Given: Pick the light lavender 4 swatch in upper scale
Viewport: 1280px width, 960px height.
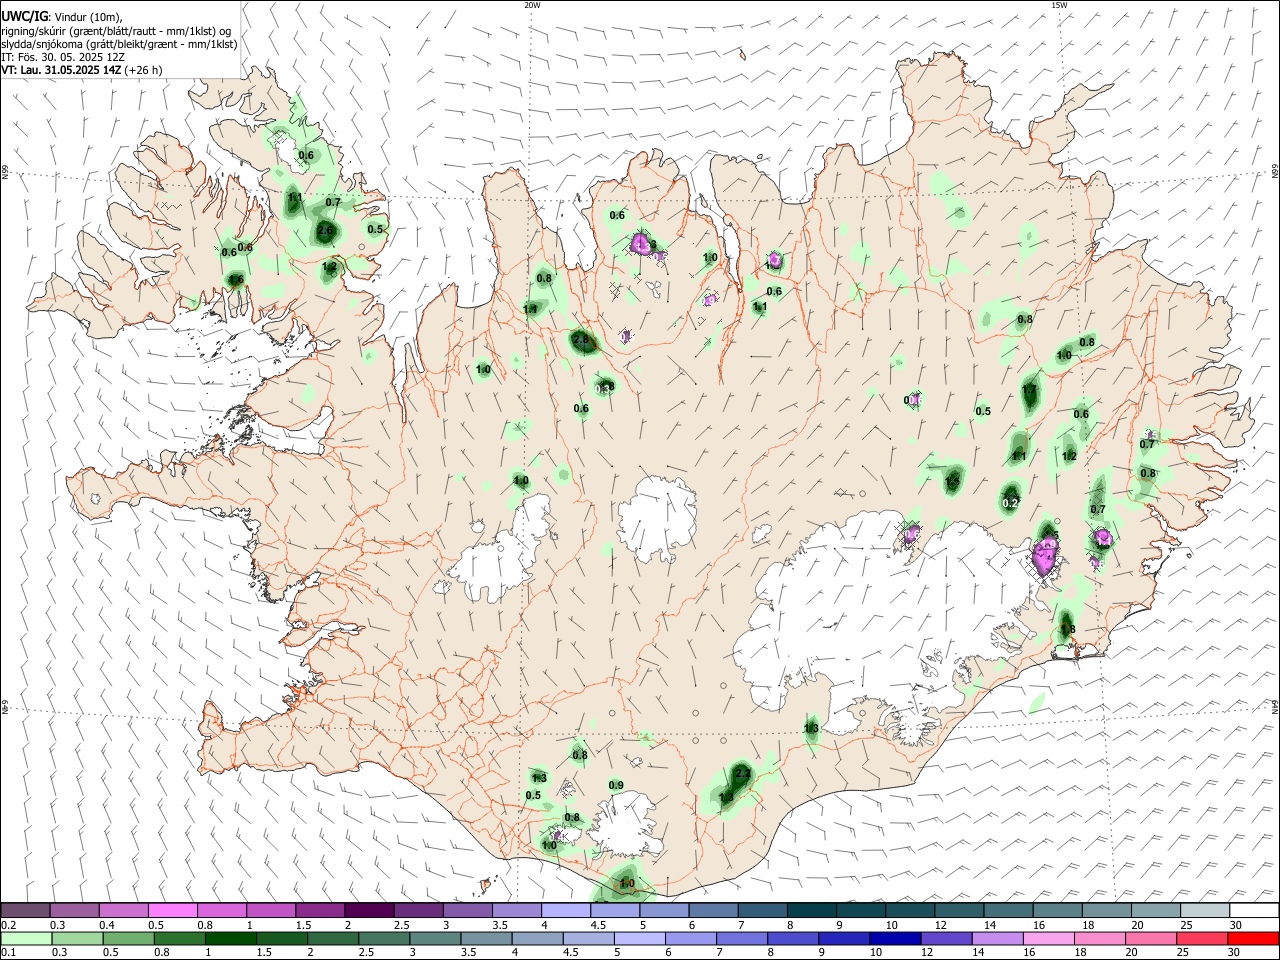Looking at the screenshot, I should pyautogui.click(x=564, y=910).
